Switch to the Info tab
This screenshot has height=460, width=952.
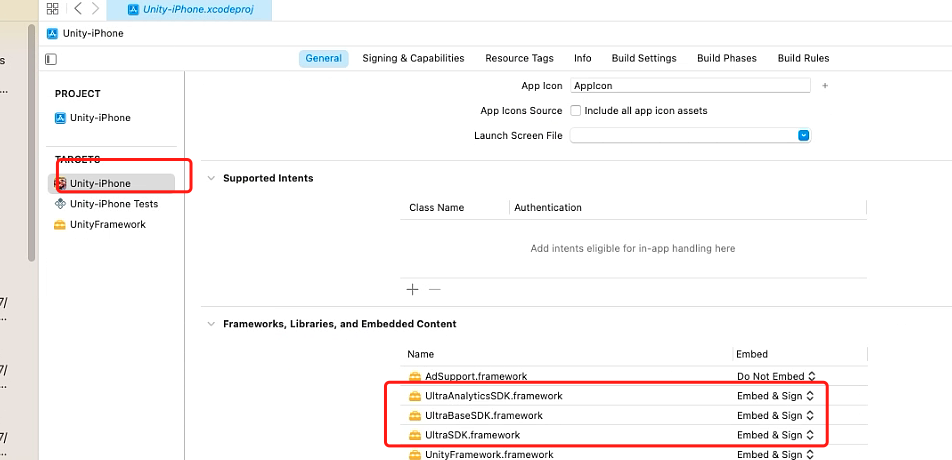click(583, 58)
